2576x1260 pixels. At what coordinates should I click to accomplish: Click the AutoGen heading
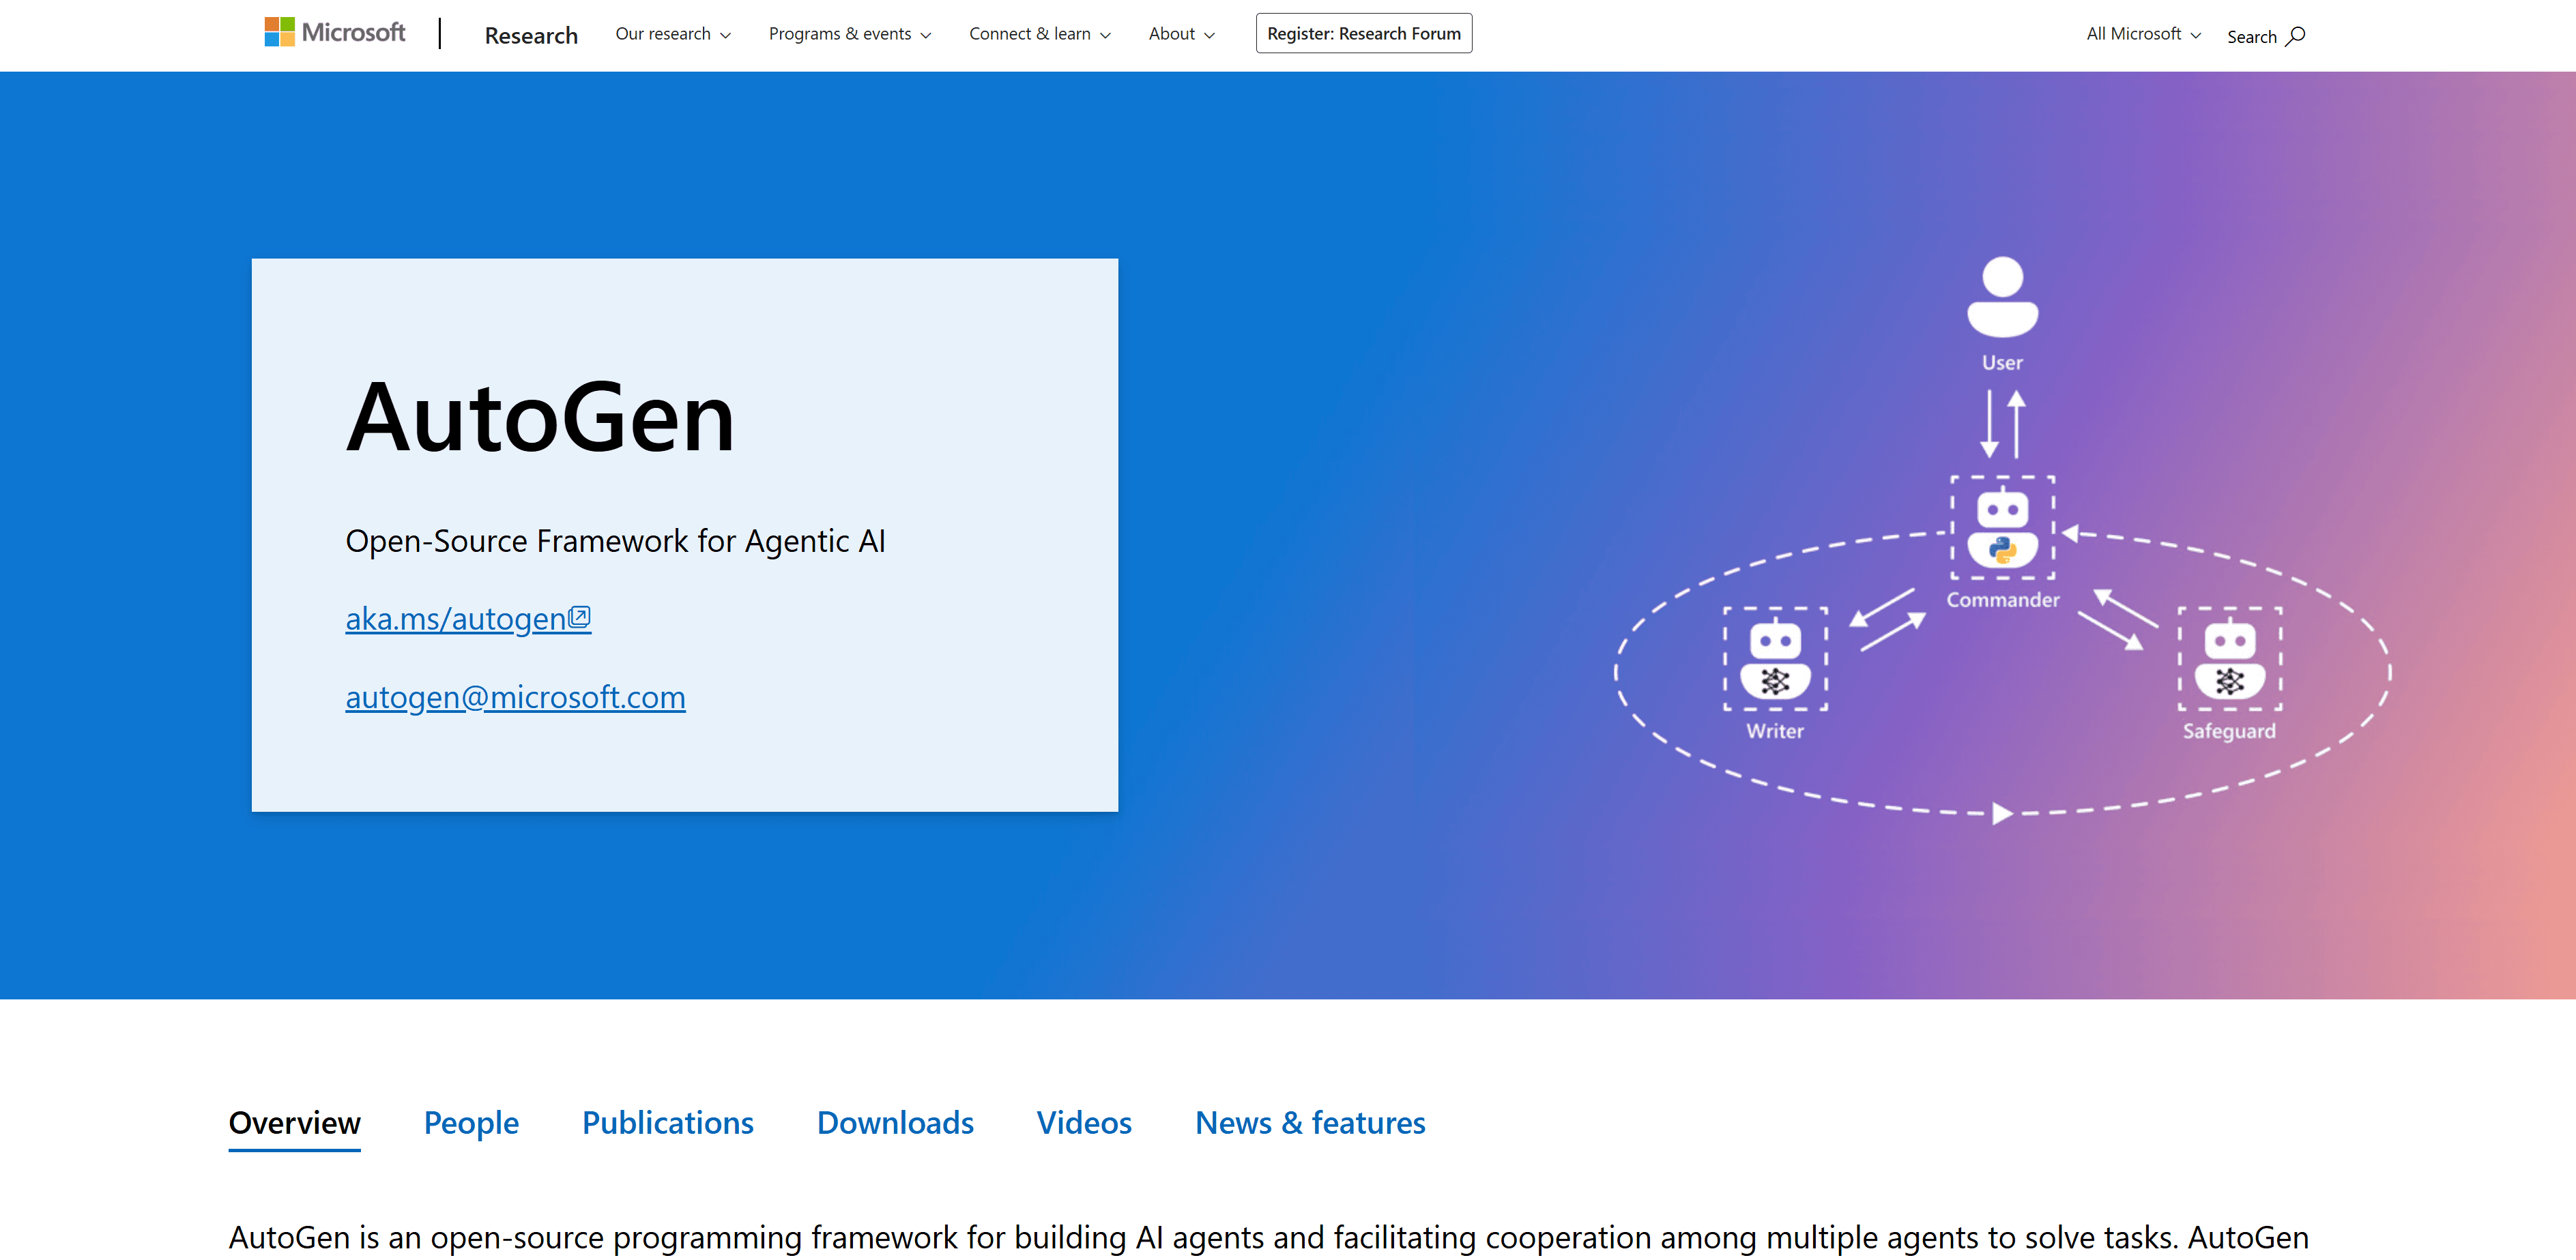(x=540, y=417)
